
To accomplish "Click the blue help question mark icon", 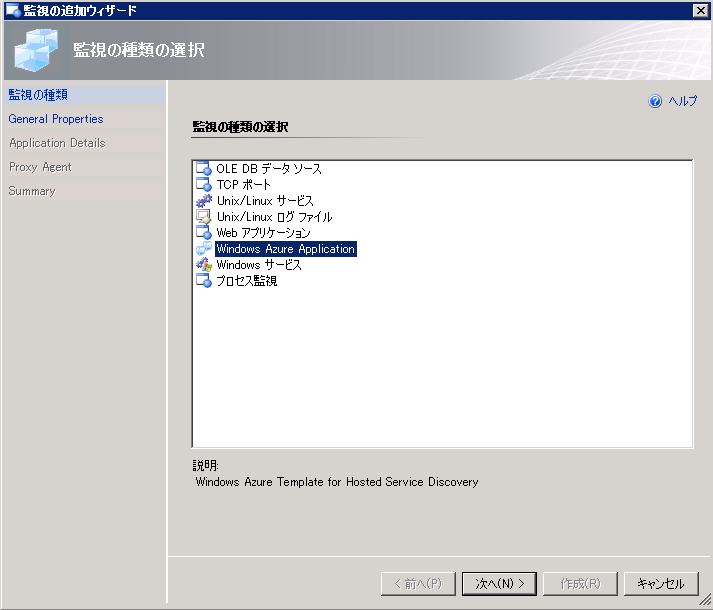I will (x=655, y=101).
